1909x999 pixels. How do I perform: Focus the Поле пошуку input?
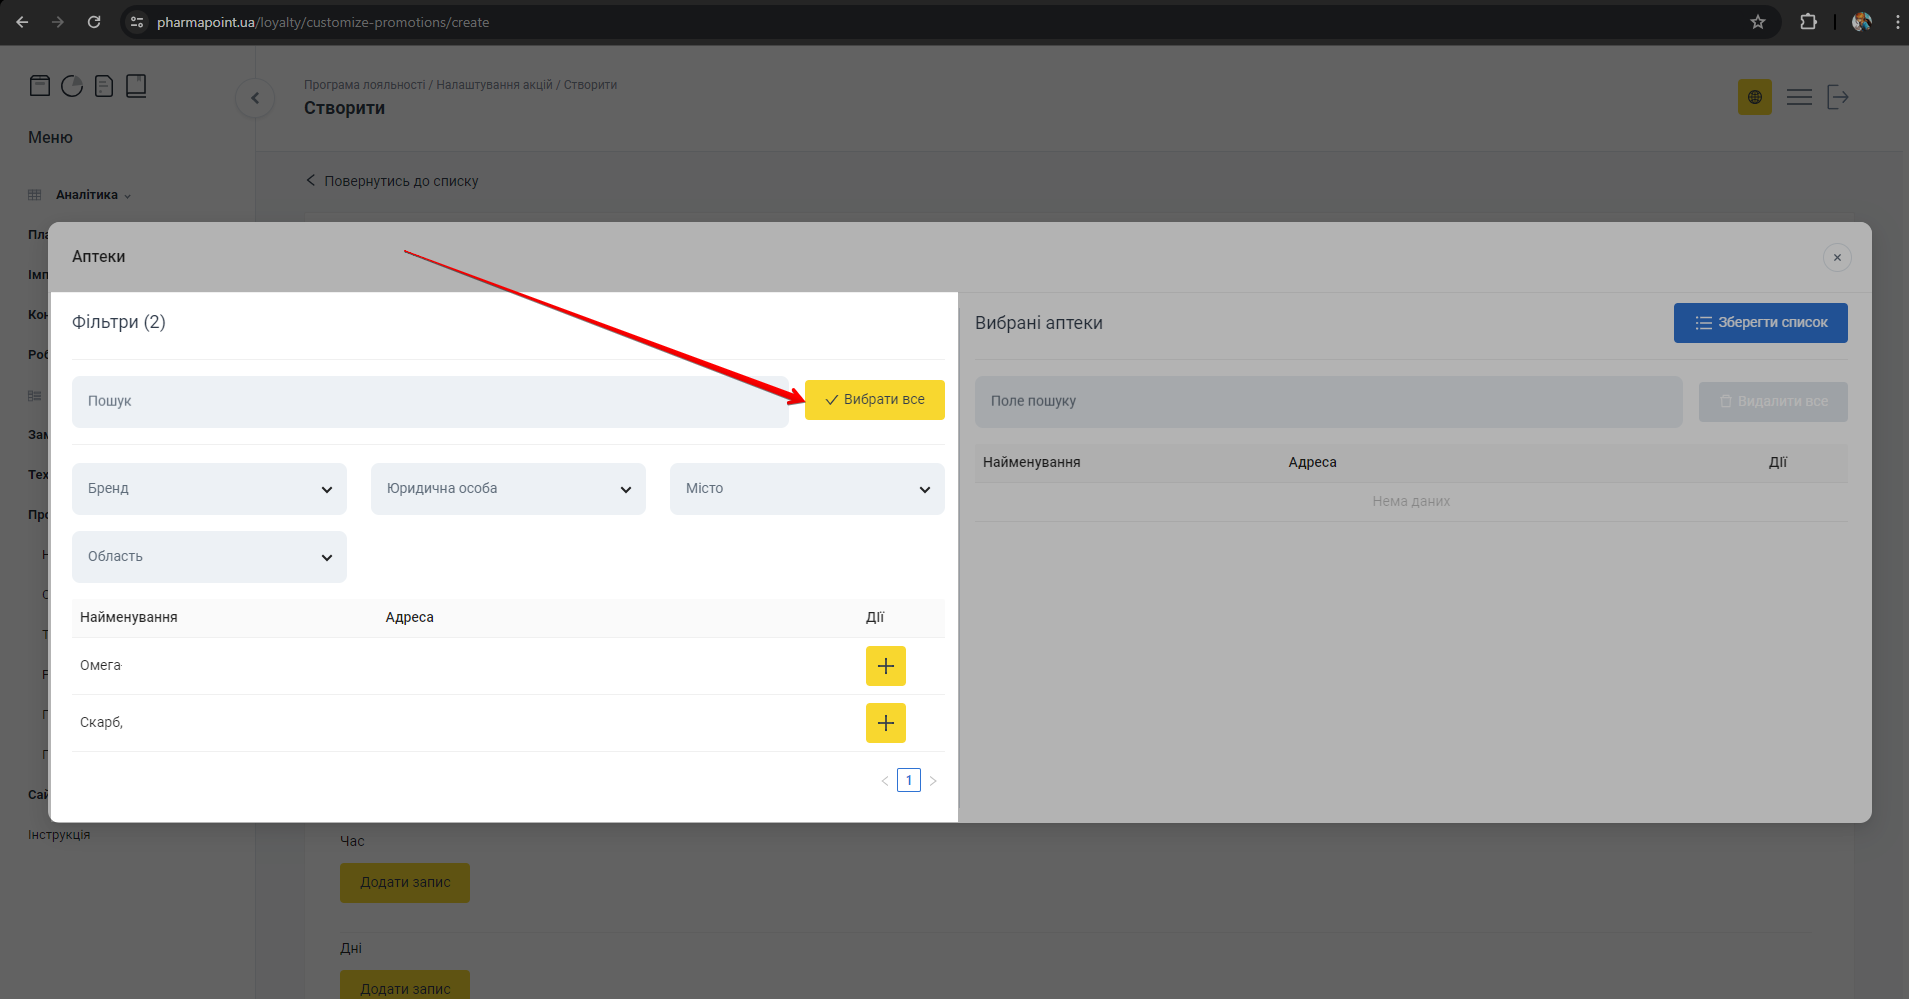[1328, 402]
